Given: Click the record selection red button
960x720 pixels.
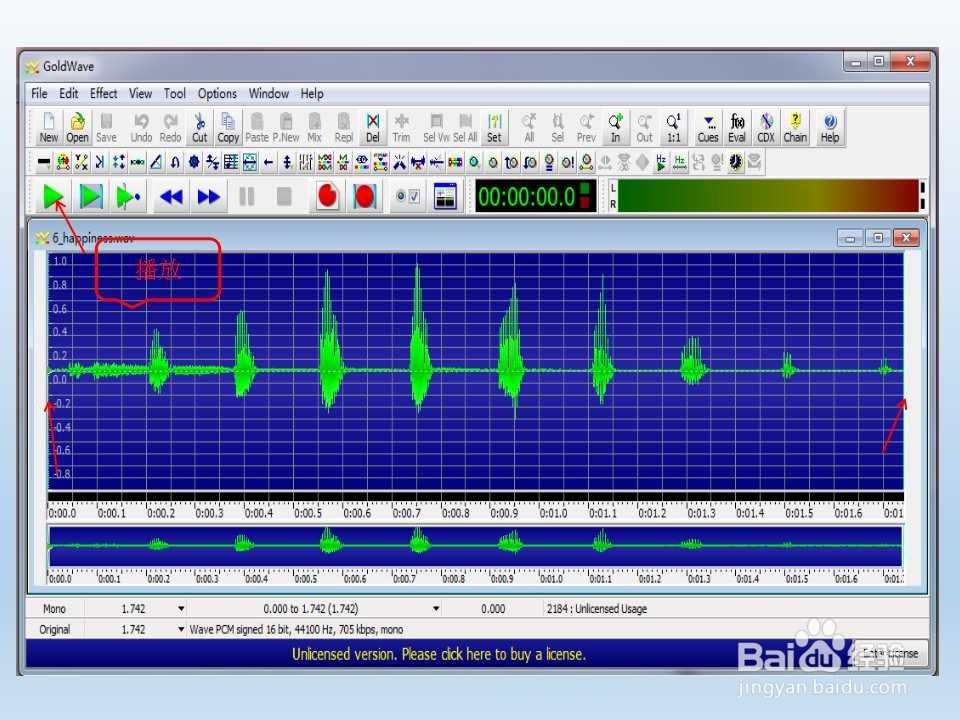Looking at the screenshot, I should (x=365, y=197).
